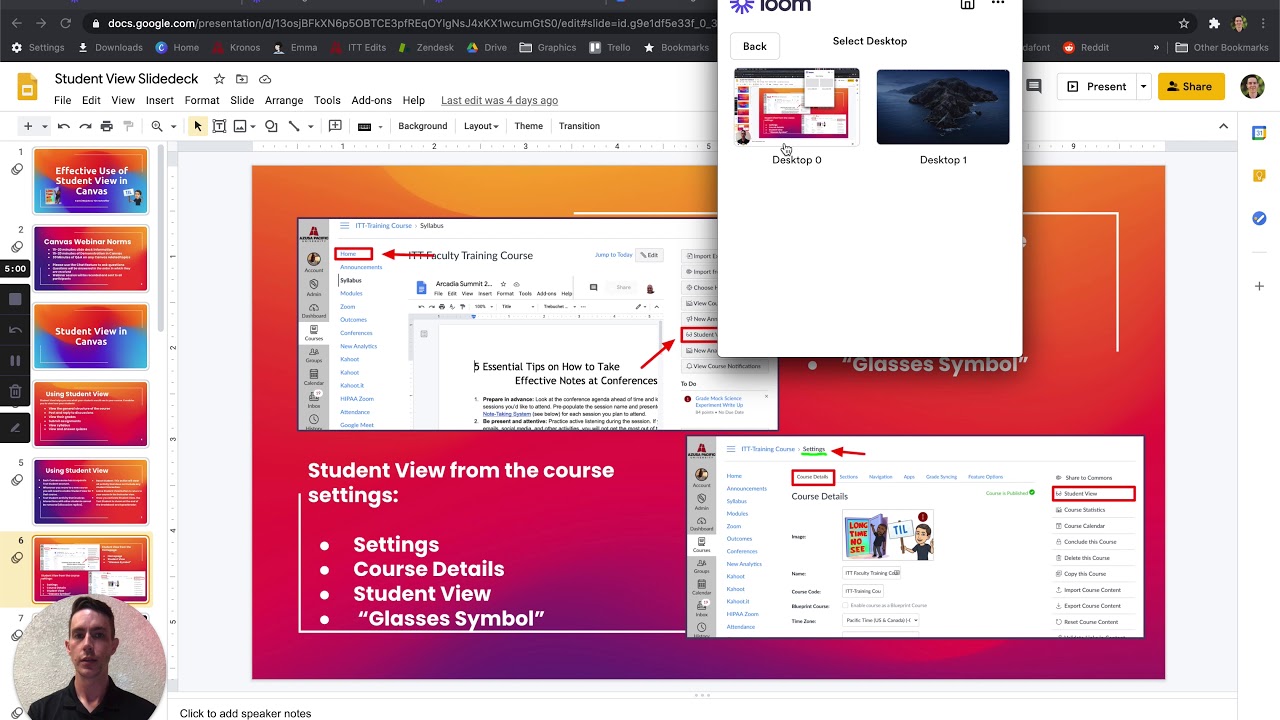Delete the Loom recording with trash icon
Screen dimensions: 1280x720
pyautogui.click(x=15, y=392)
